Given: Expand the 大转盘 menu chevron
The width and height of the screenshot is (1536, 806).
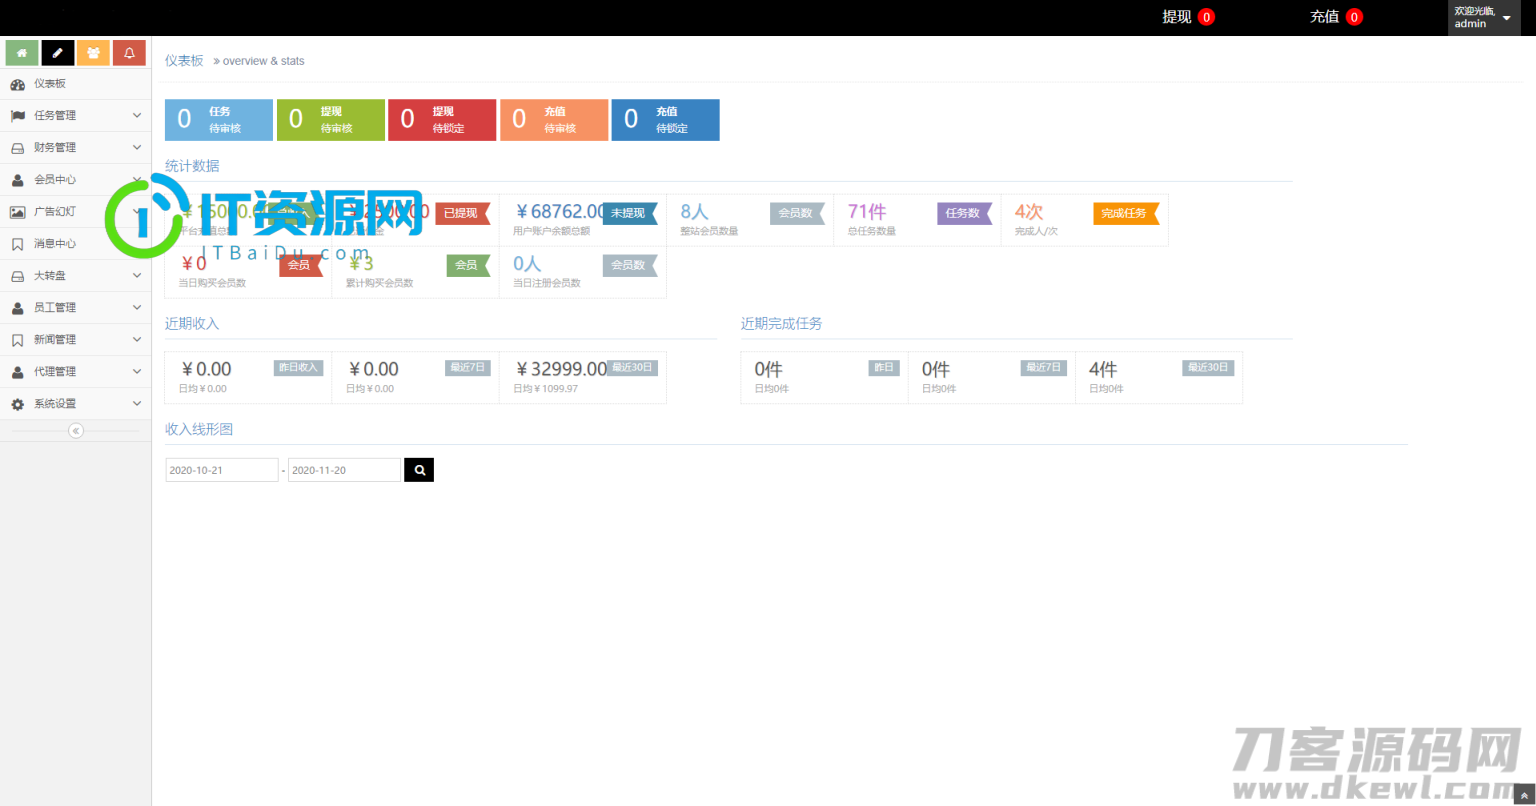Looking at the screenshot, I should (x=137, y=276).
